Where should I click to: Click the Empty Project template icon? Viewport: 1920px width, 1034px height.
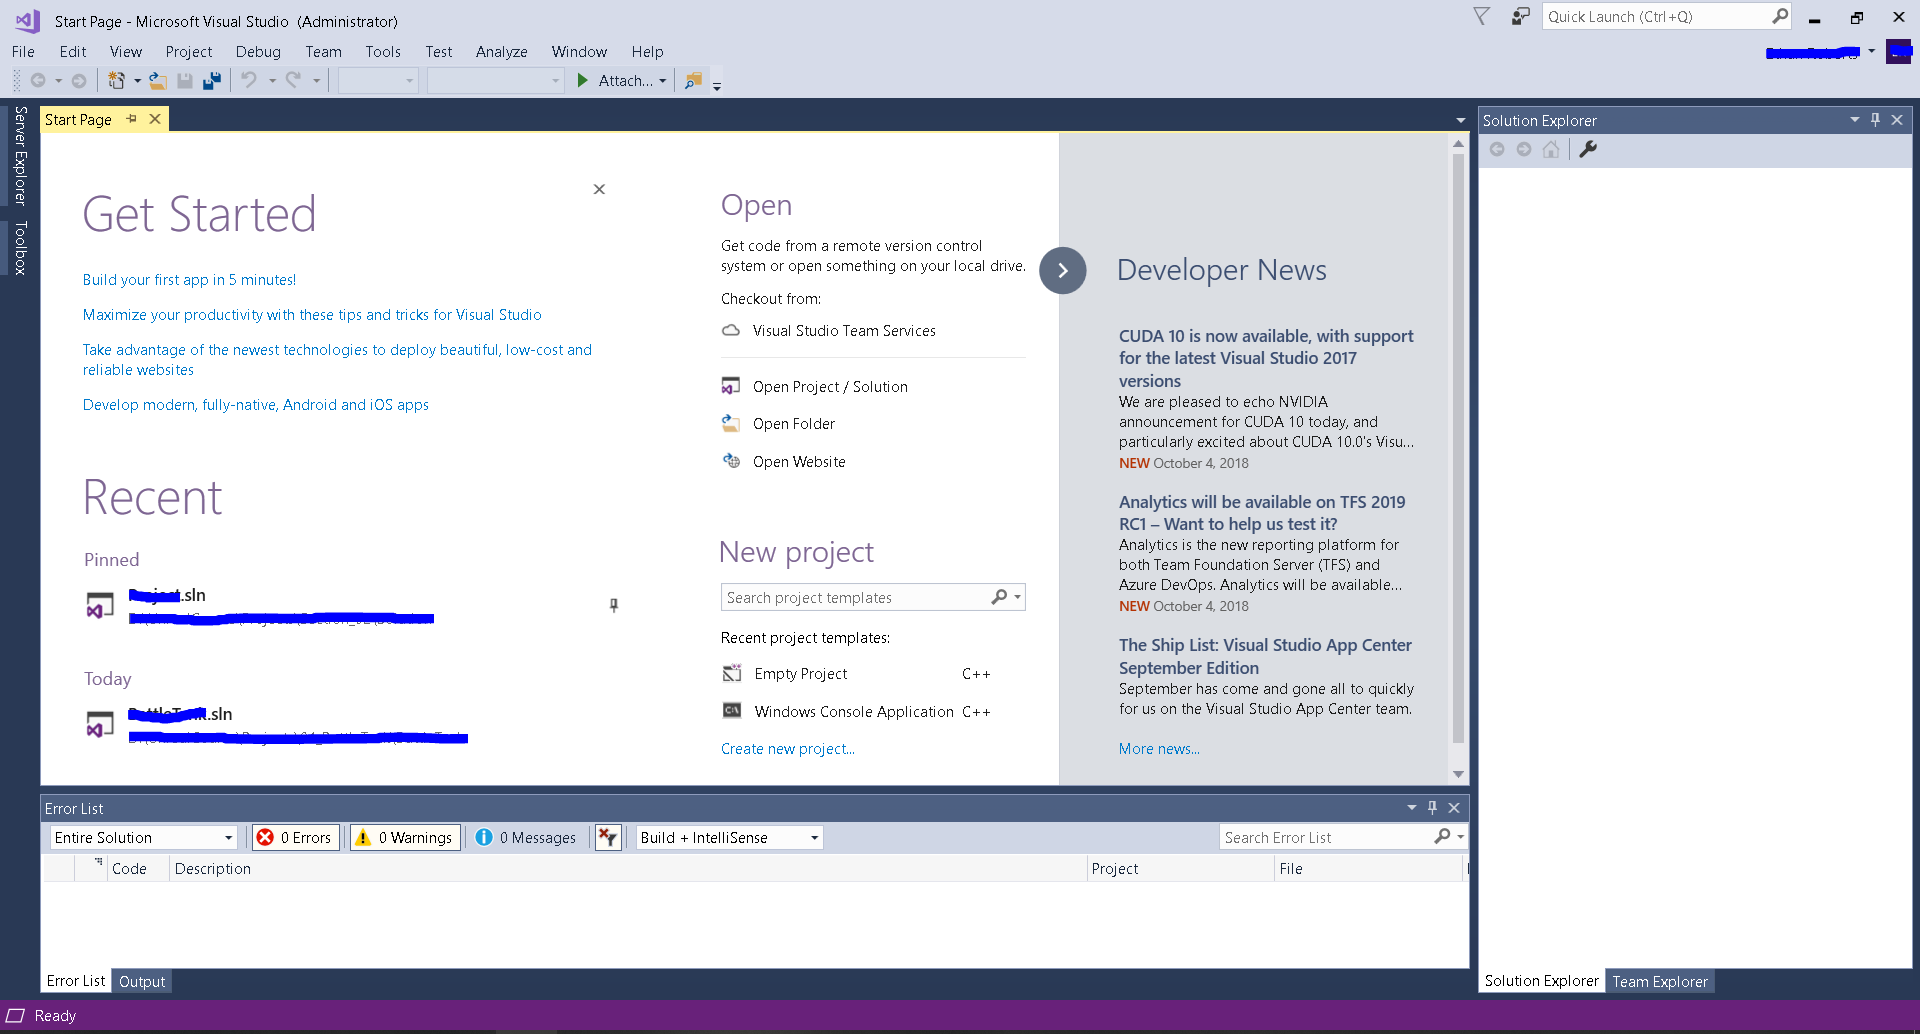[x=732, y=674]
